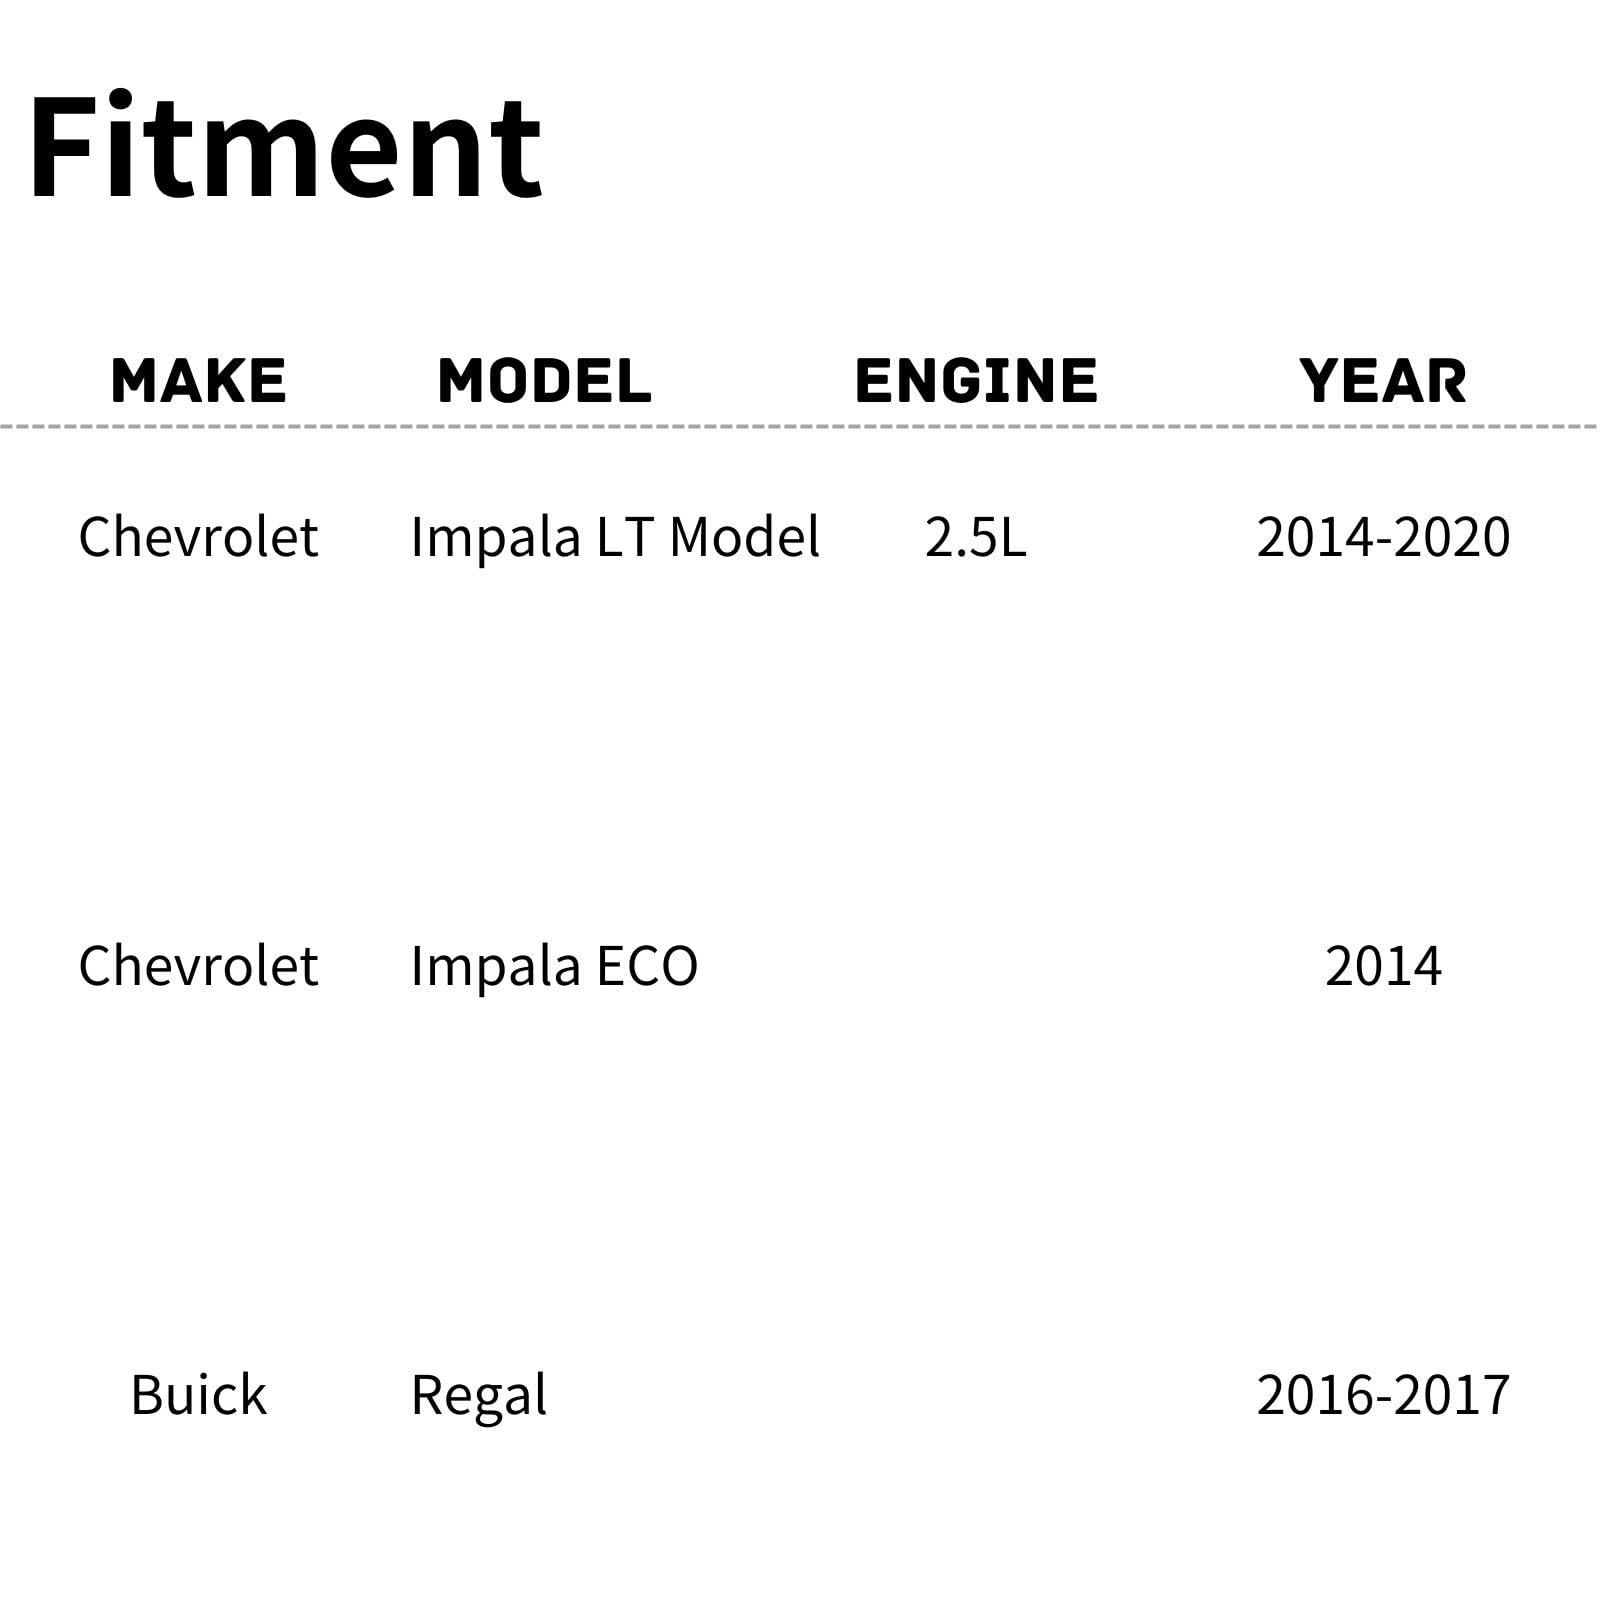Click the Fitment title heading
Screen dimensions: 1600x1600
(286, 146)
